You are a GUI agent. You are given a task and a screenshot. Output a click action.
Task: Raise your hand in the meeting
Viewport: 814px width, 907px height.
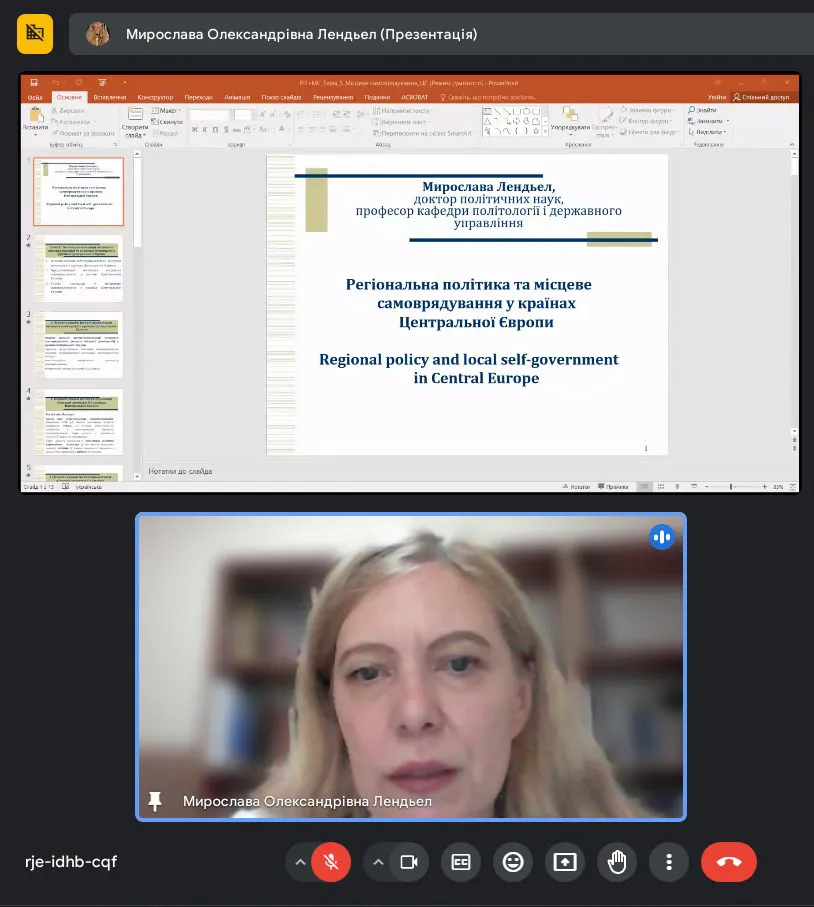[x=617, y=862]
